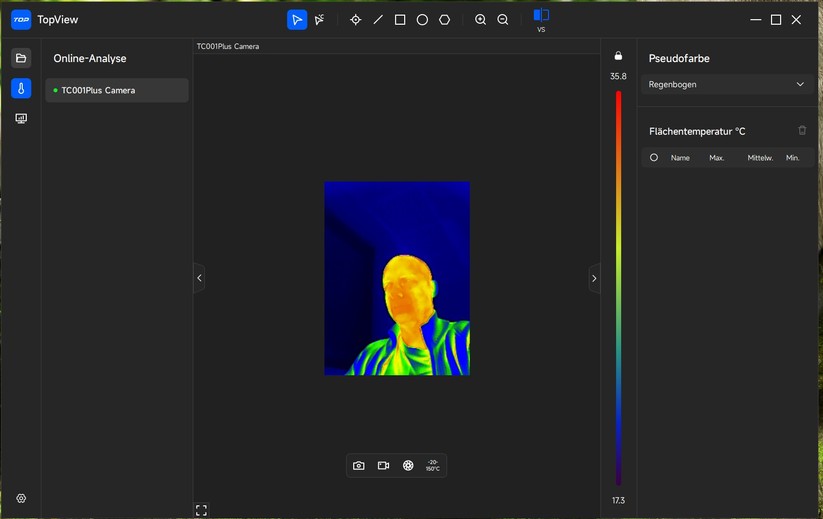
Task: Collapse the left panel arrow
Action: [199, 278]
